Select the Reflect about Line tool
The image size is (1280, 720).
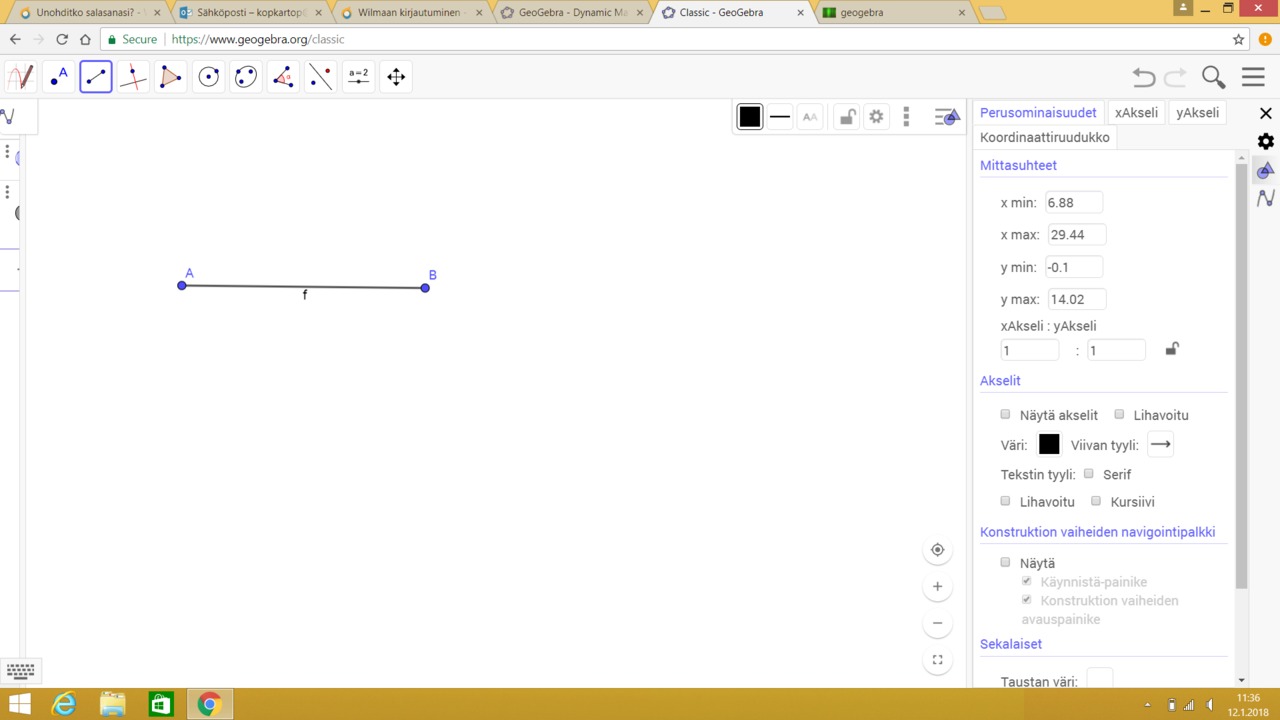pyautogui.click(x=321, y=77)
